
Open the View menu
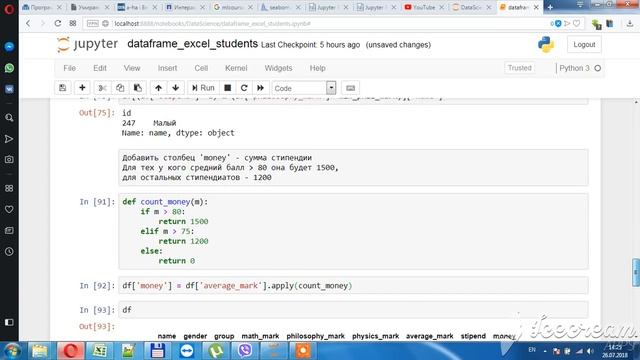[x=132, y=68]
